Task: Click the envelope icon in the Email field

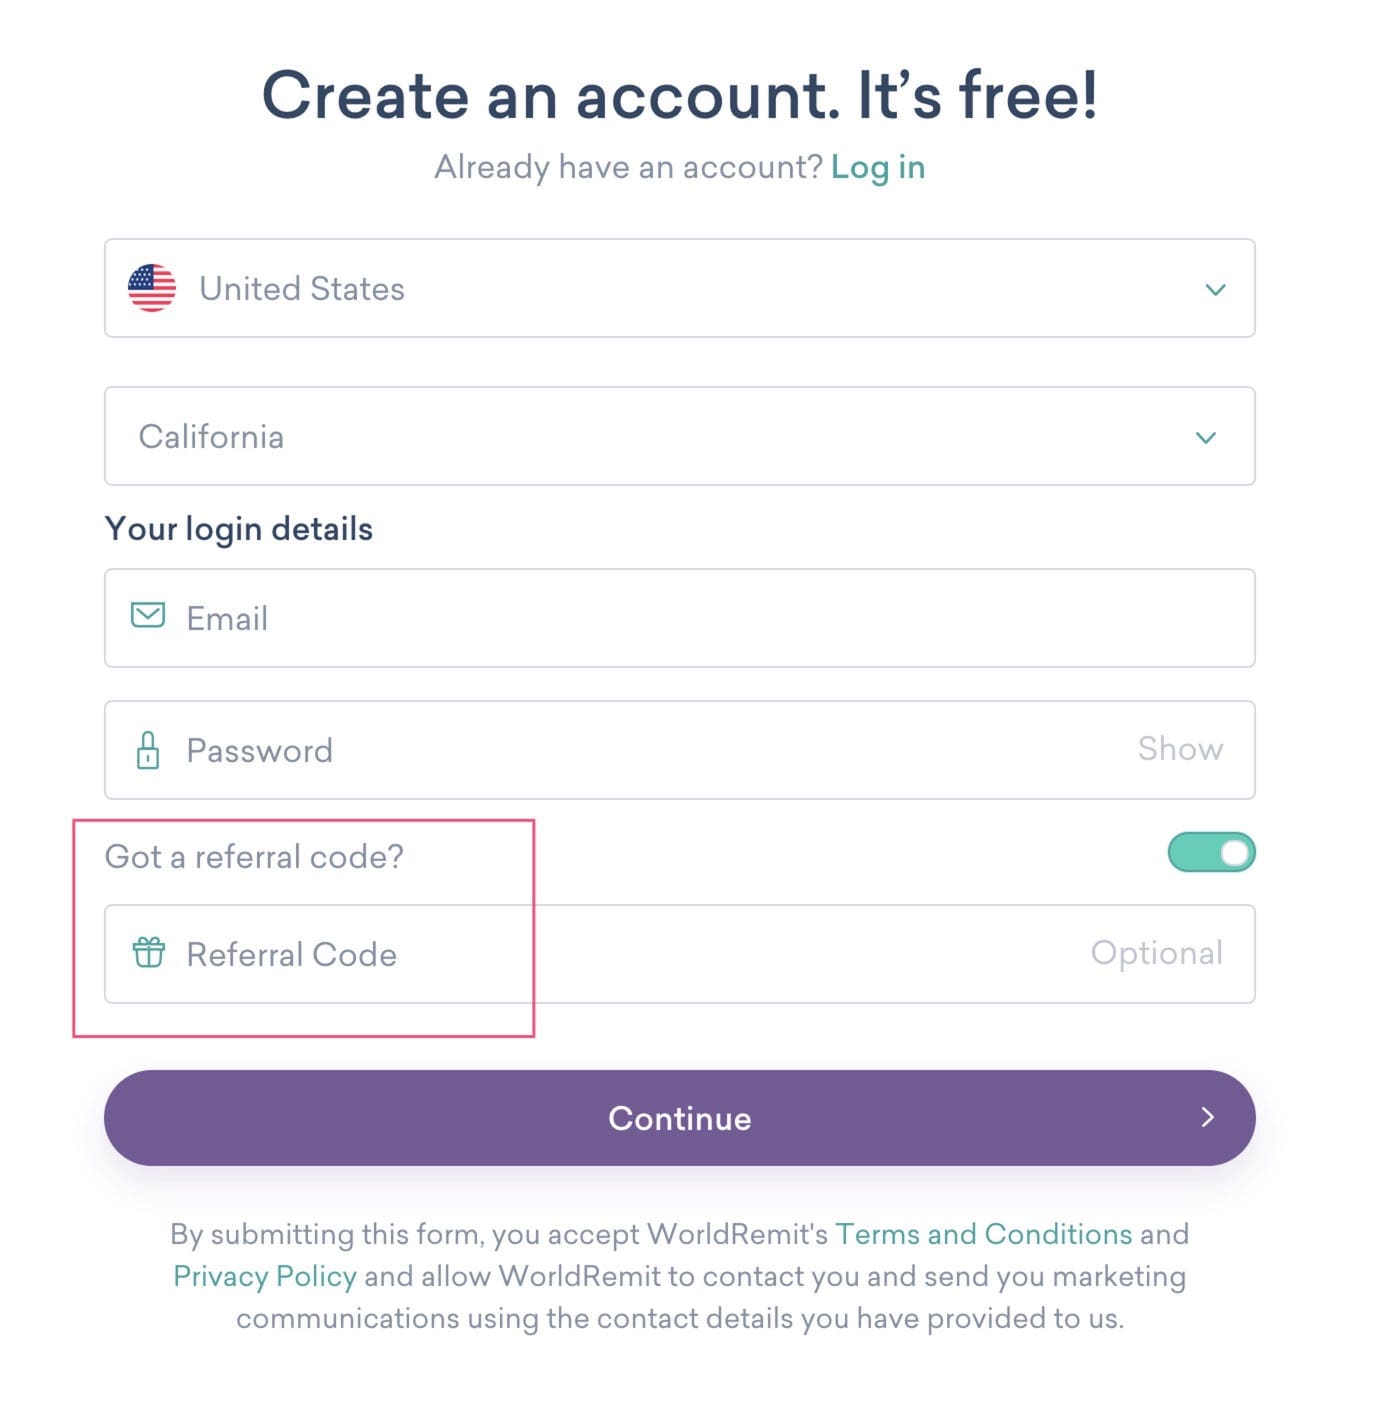Action: pyautogui.click(x=147, y=617)
